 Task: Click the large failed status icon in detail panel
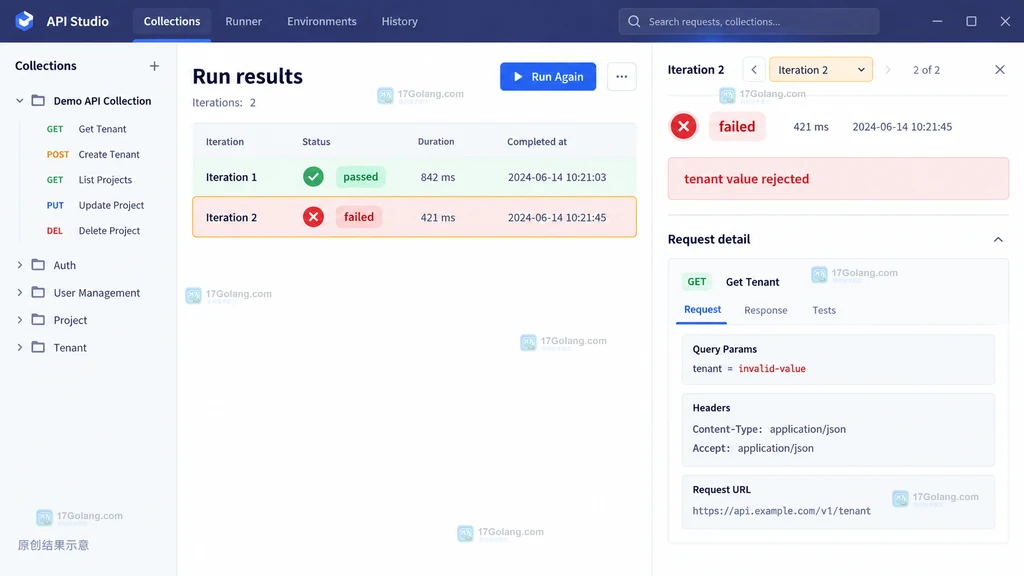[684, 127]
